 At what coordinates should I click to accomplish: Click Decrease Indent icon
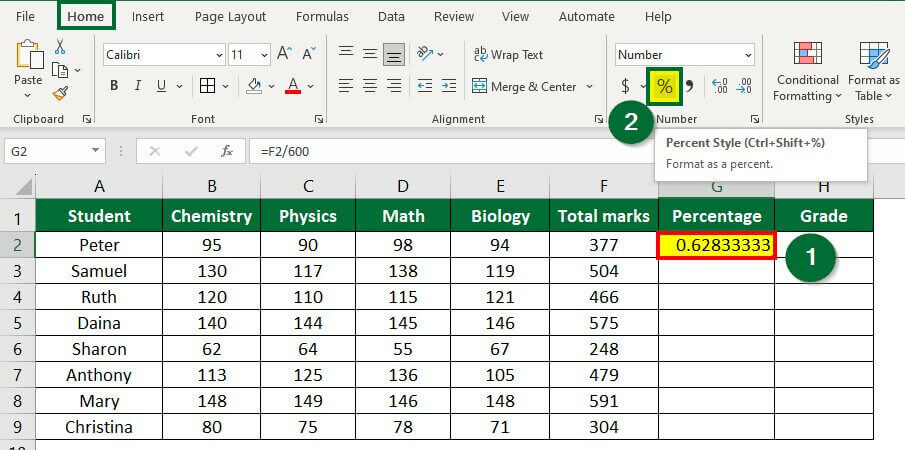[x=425, y=86]
